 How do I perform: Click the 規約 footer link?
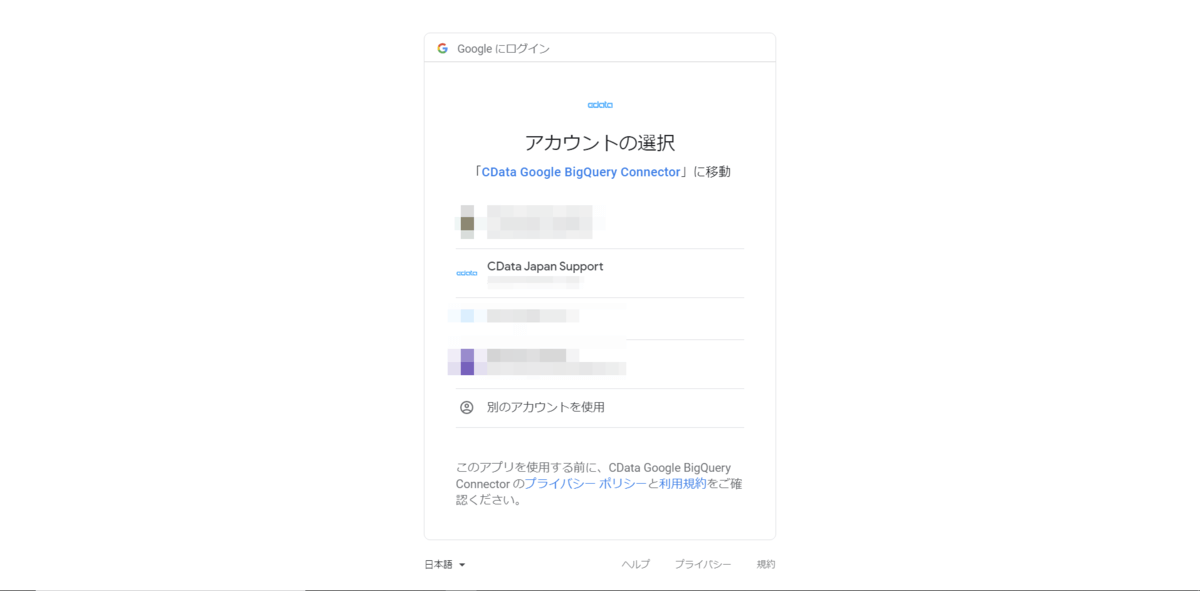(766, 564)
